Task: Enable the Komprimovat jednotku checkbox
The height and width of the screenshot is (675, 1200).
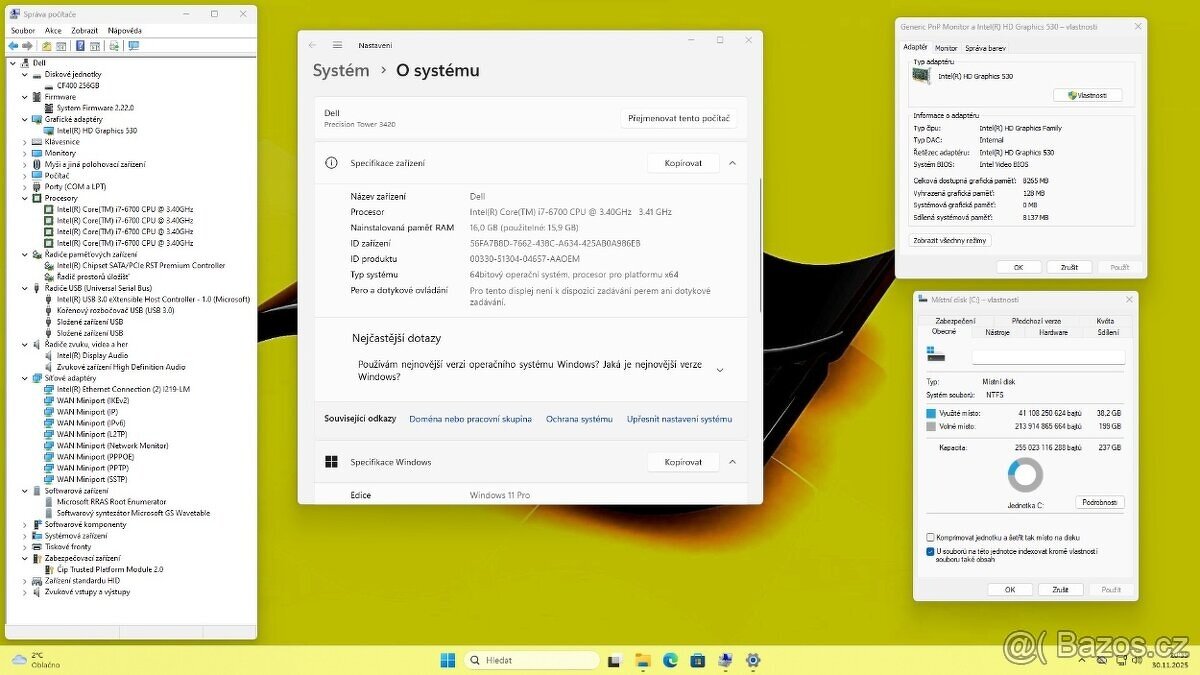Action: click(931, 537)
